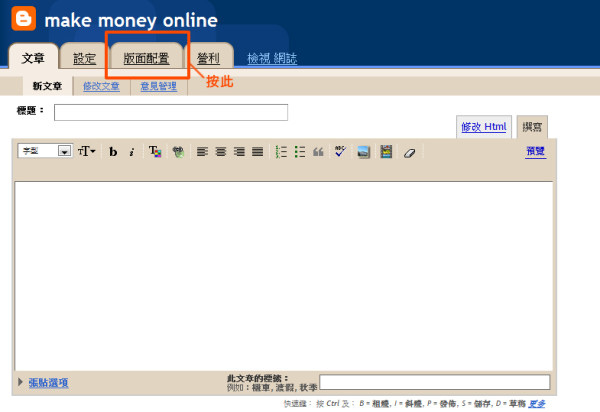
Task: Open the text color picker
Action: click(155, 151)
